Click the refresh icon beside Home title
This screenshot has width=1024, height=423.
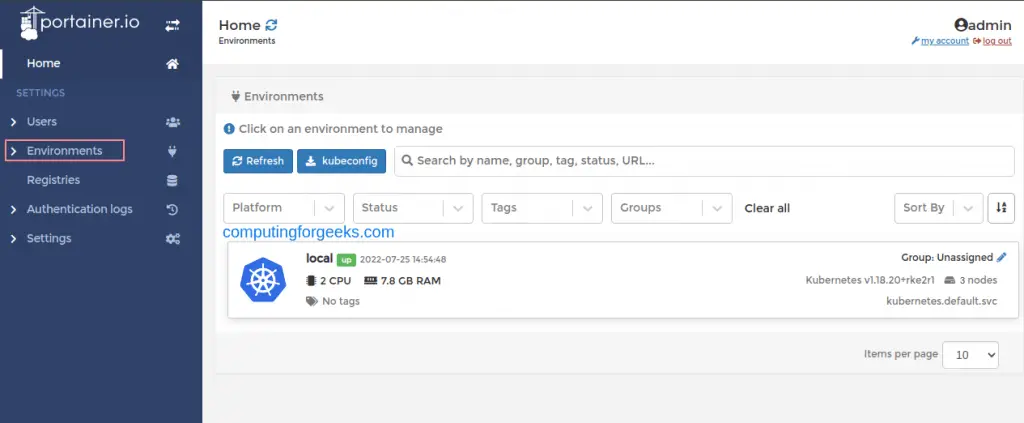[x=271, y=25]
